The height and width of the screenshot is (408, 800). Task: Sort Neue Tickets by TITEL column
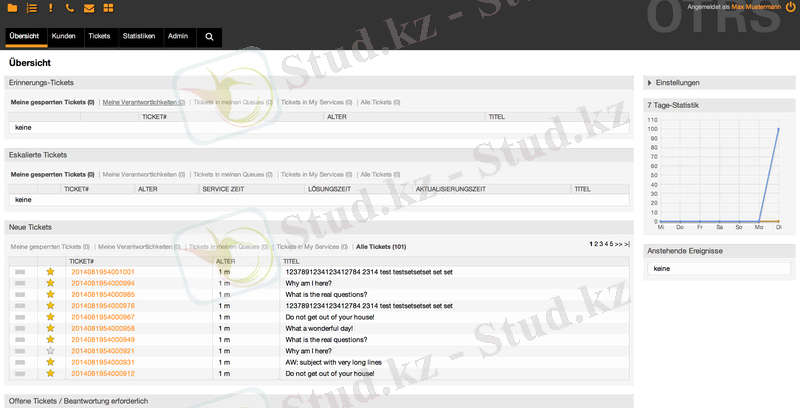(x=291, y=261)
